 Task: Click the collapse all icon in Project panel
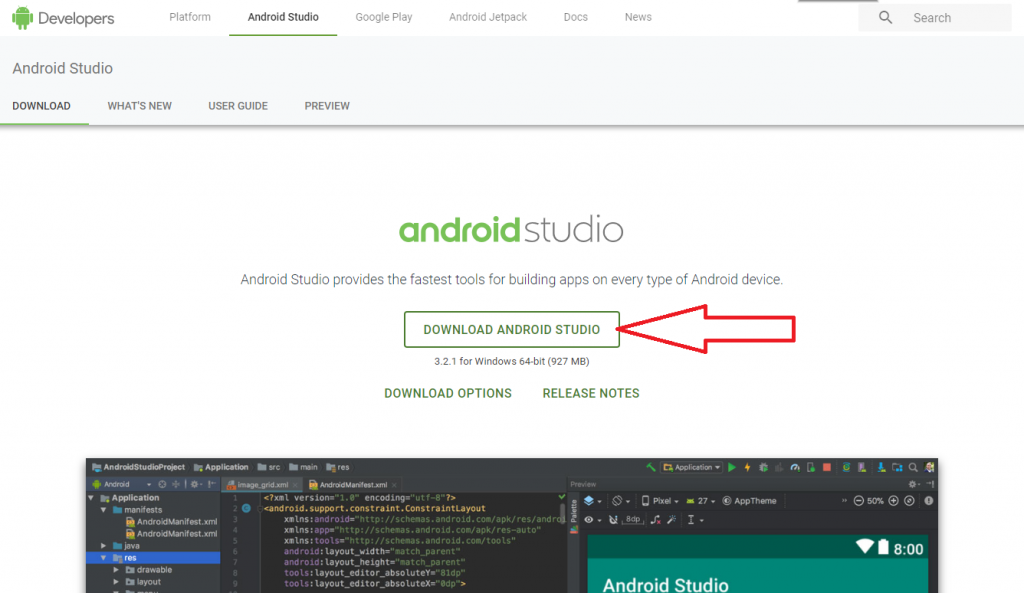tap(176, 485)
